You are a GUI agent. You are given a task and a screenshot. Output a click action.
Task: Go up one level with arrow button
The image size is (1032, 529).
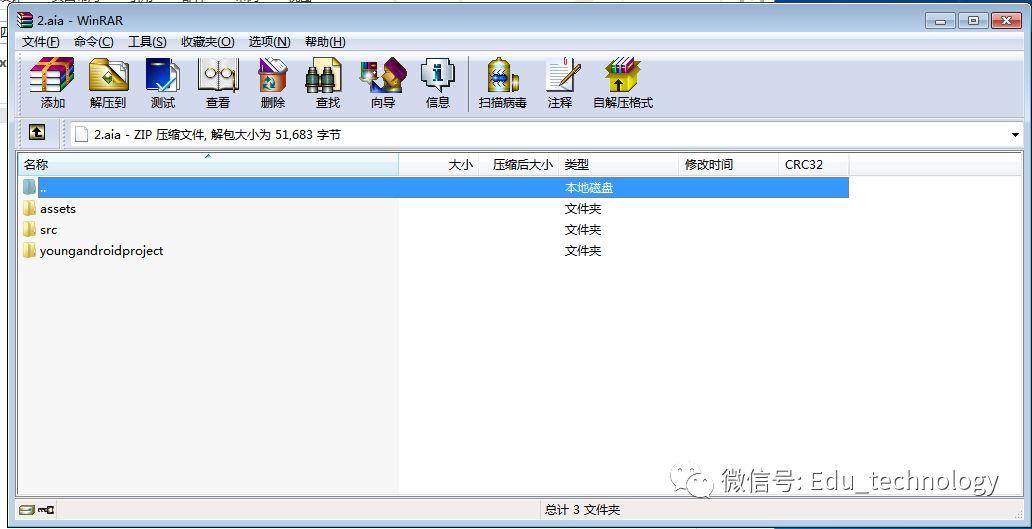(x=37, y=133)
